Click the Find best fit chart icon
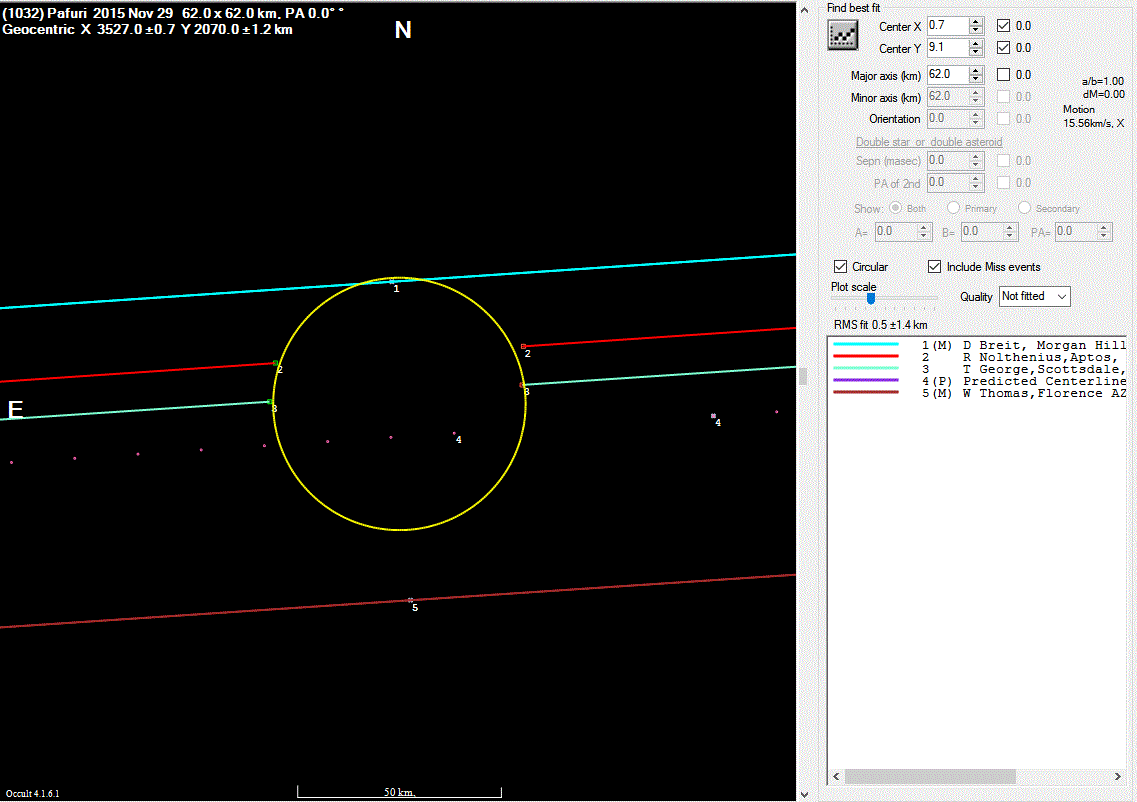This screenshot has height=802, width=1137. tap(843, 35)
